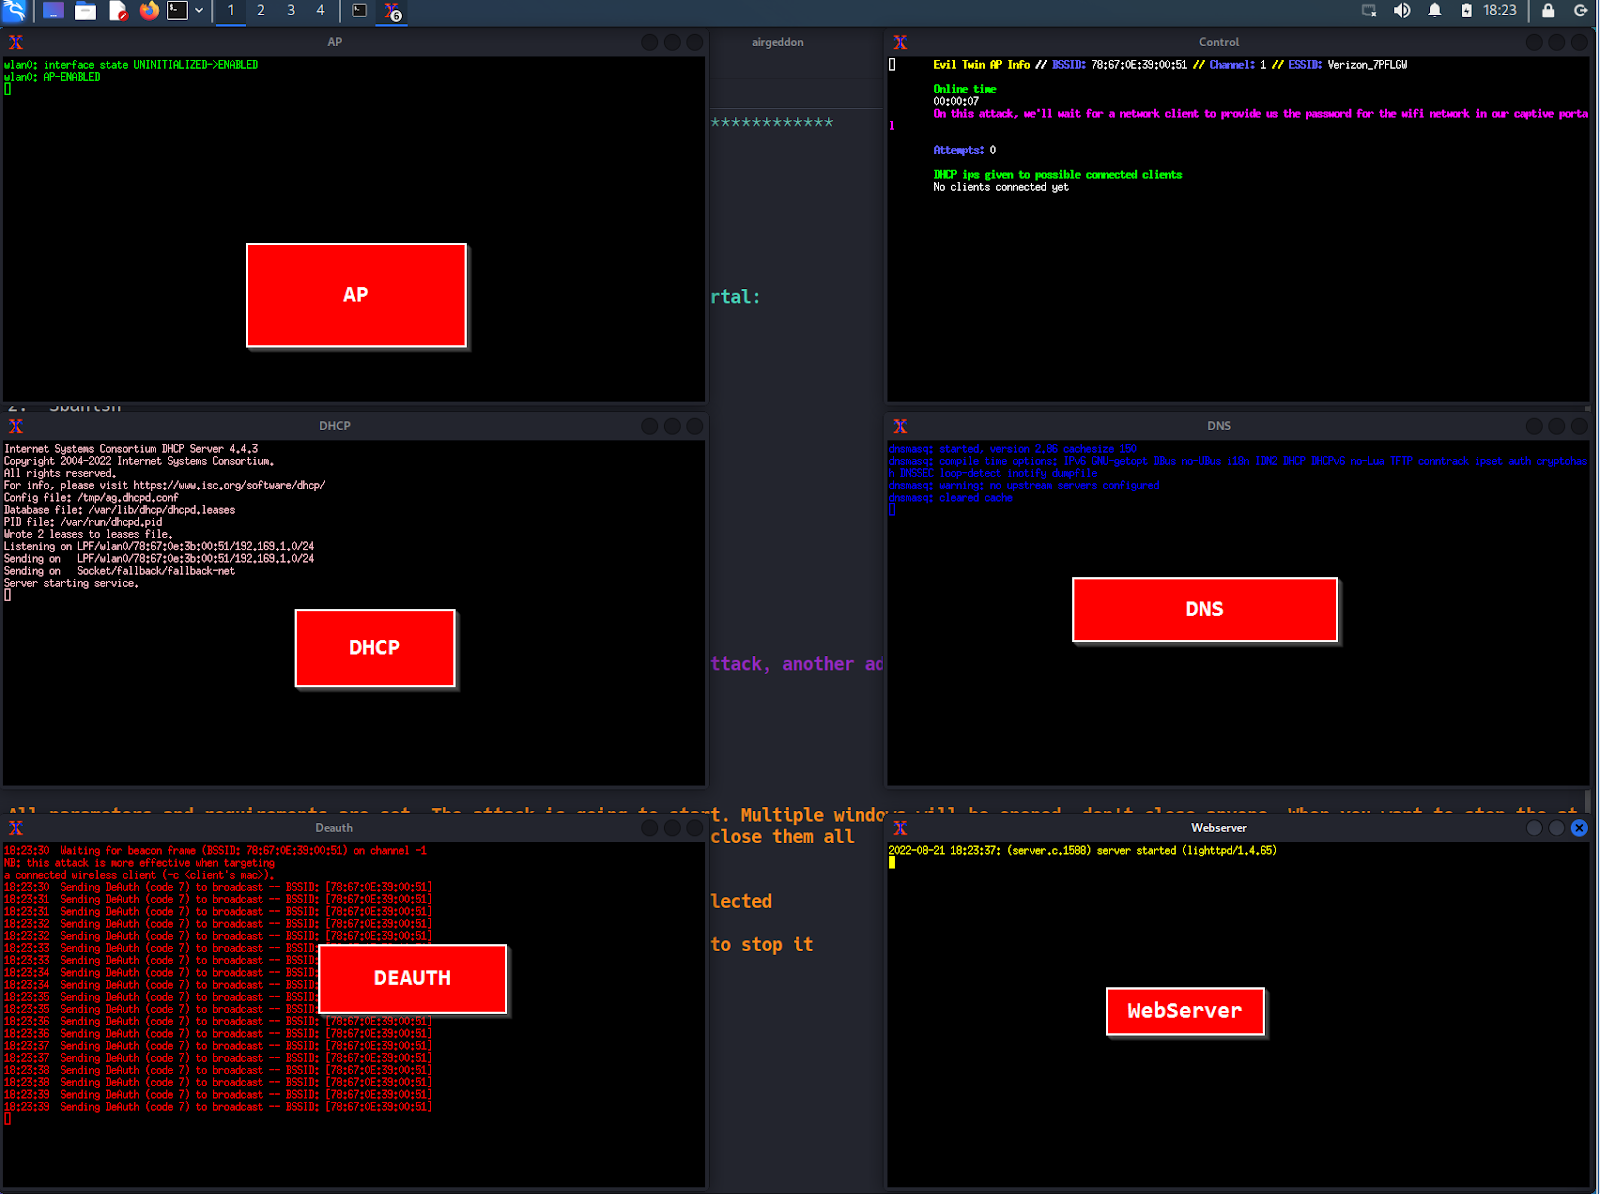This screenshot has width=1600, height=1194.
Task: Launch Firefox from the top panel
Action: pyautogui.click(x=149, y=11)
